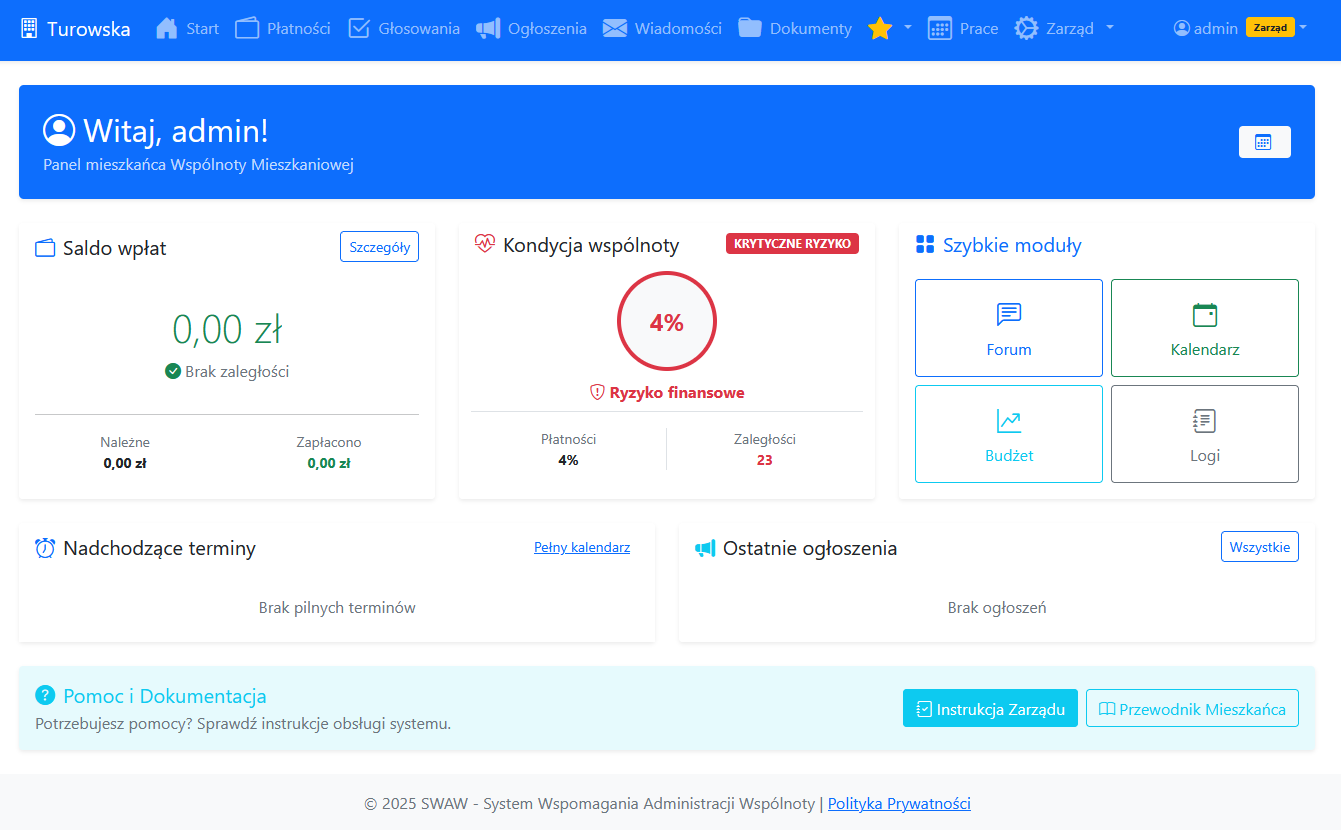1341x840 pixels.
Task: Go to Wiadomości menu item
Action: point(678,28)
